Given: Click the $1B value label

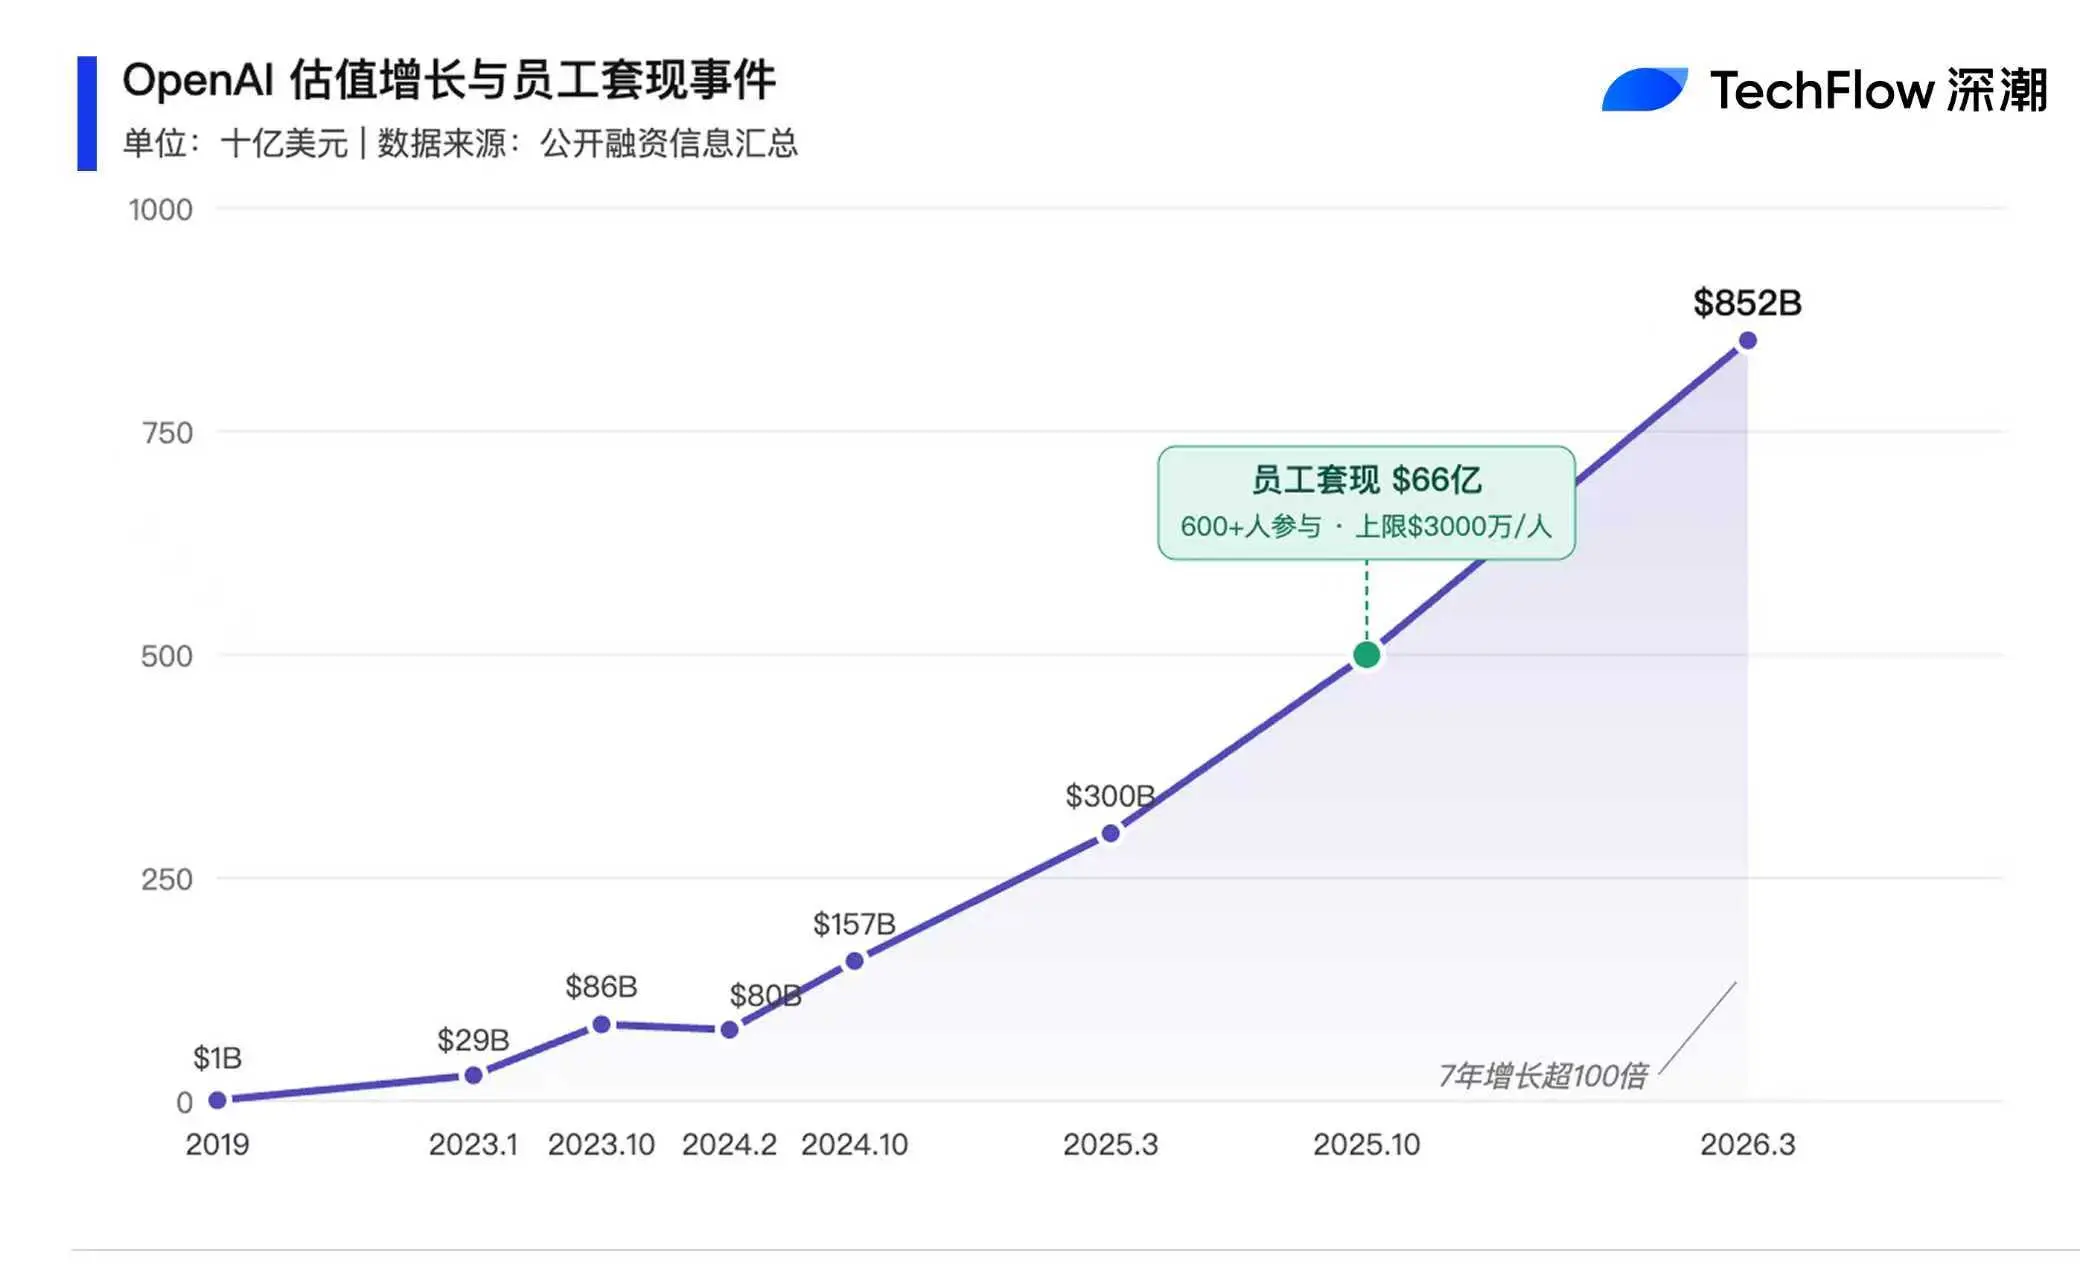Looking at the screenshot, I should (217, 1058).
